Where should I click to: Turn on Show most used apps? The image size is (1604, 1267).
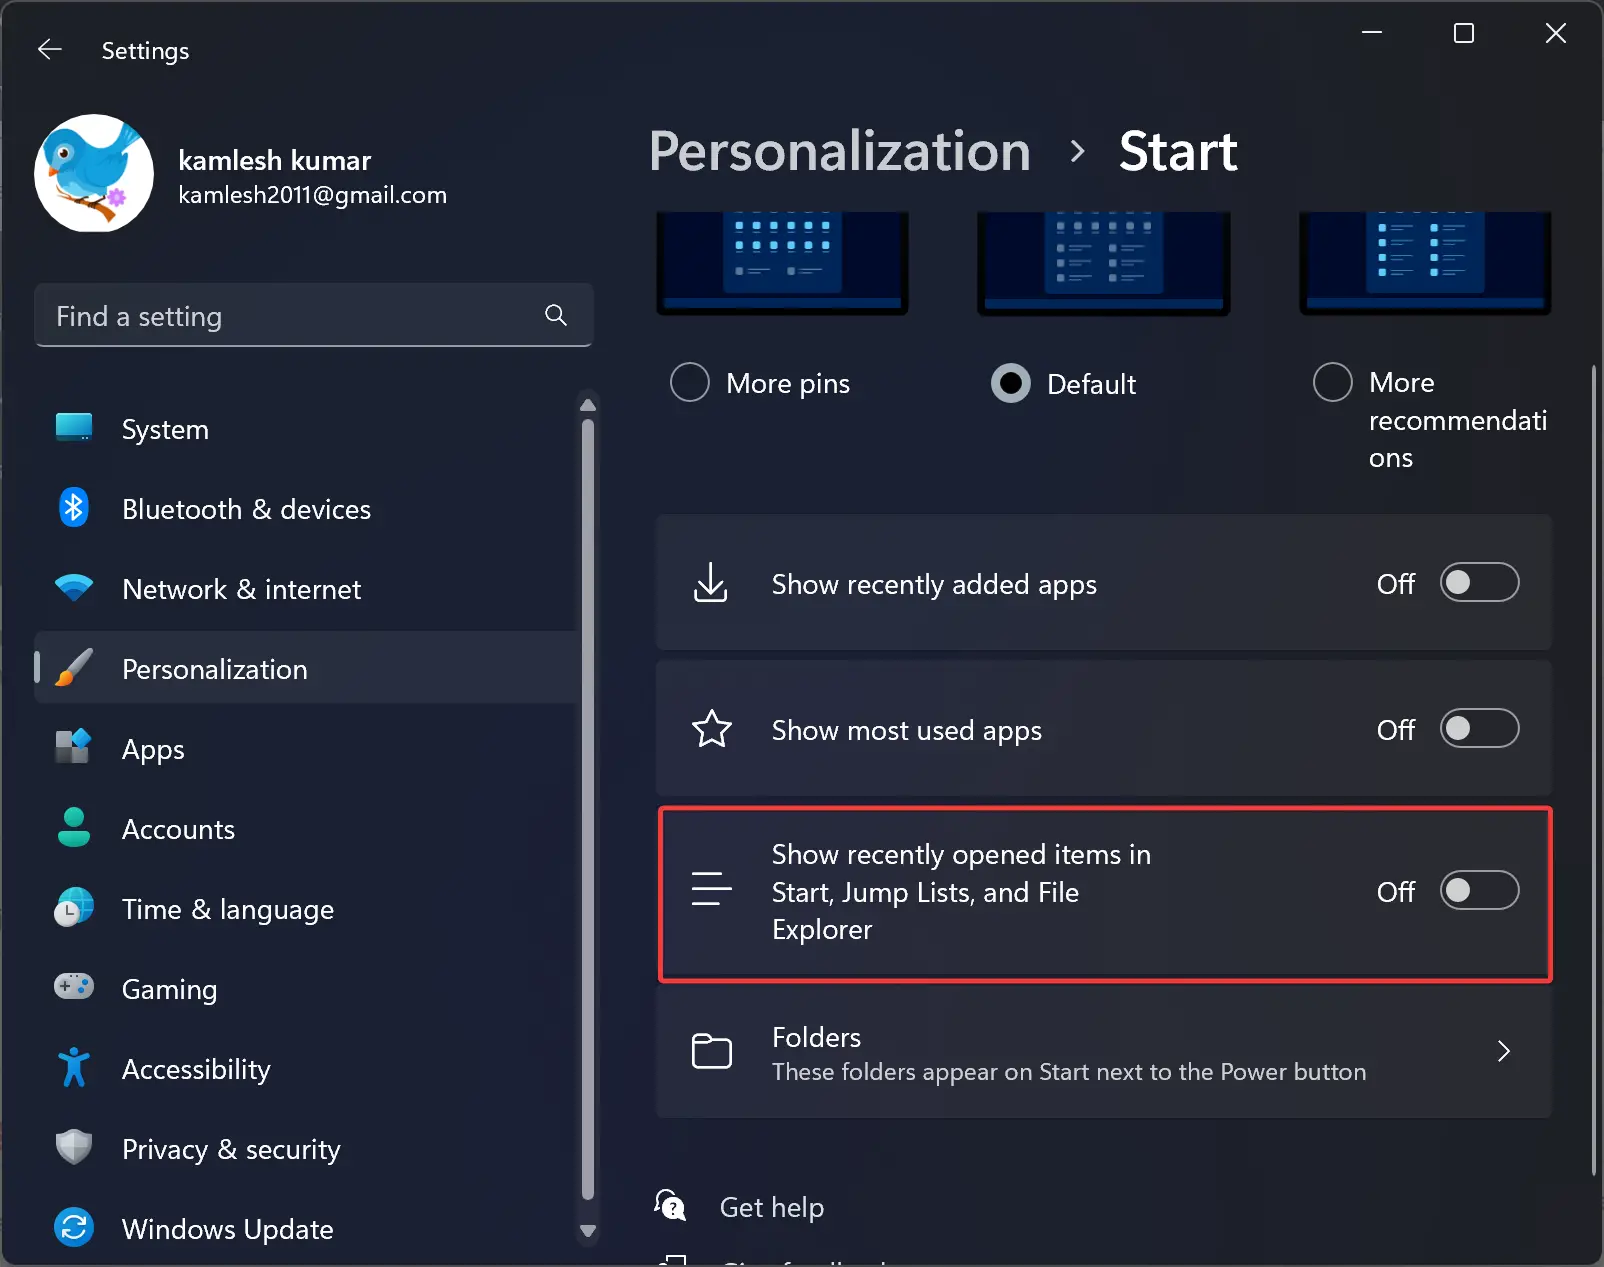tap(1480, 729)
